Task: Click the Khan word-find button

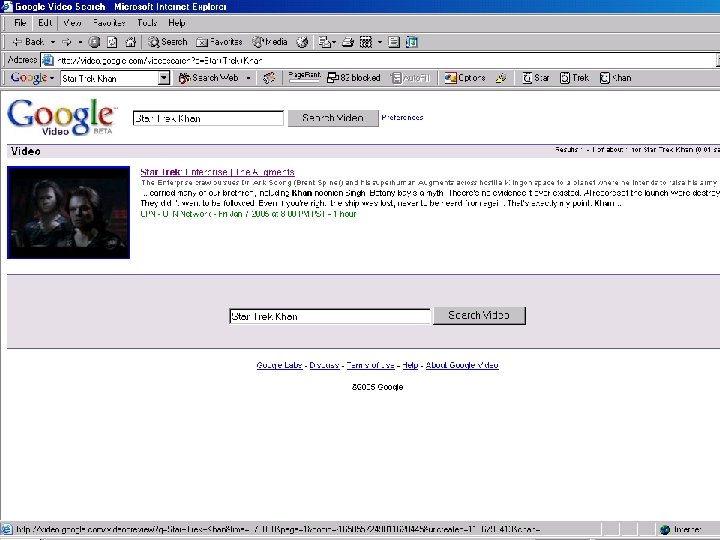Action: [x=616, y=78]
